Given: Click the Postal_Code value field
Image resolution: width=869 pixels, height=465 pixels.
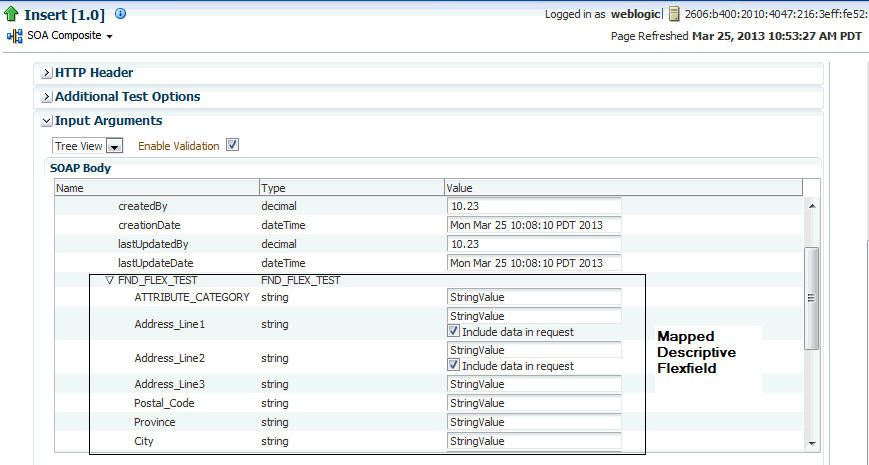Looking at the screenshot, I should pos(534,403).
